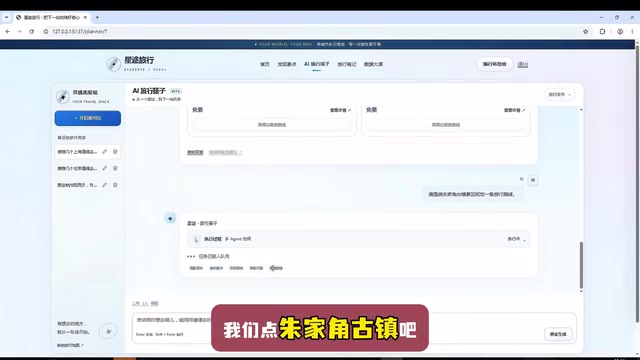This screenshot has height=360, width=640.
Task: Click the round pin icon at sidebar bottom
Action: click(x=108, y=331)
